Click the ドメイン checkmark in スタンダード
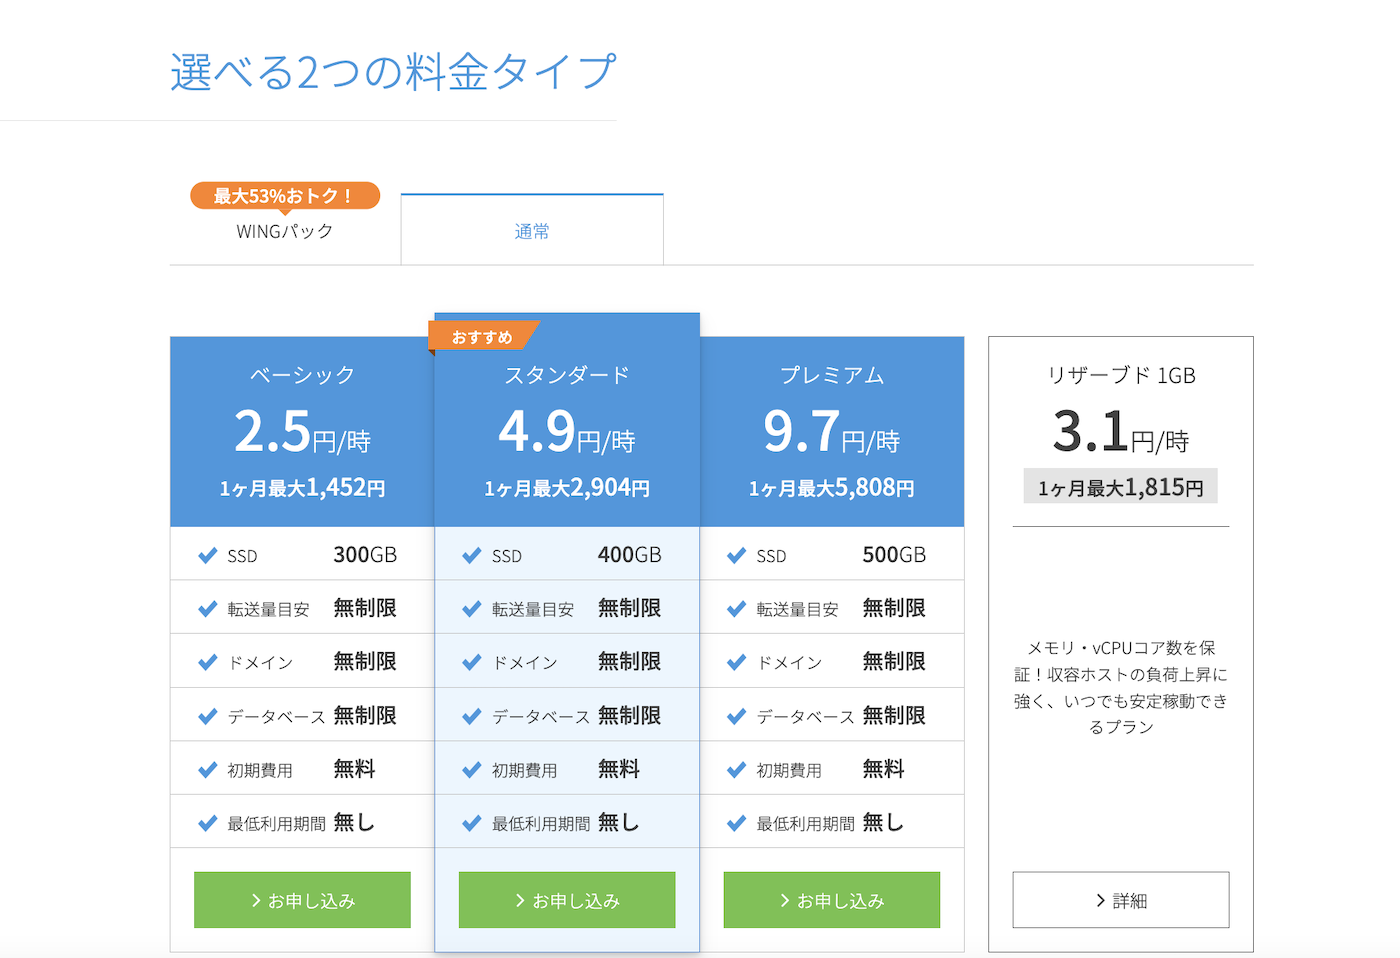The height and width of the screenshot is (958, 1400). point(472,662)
